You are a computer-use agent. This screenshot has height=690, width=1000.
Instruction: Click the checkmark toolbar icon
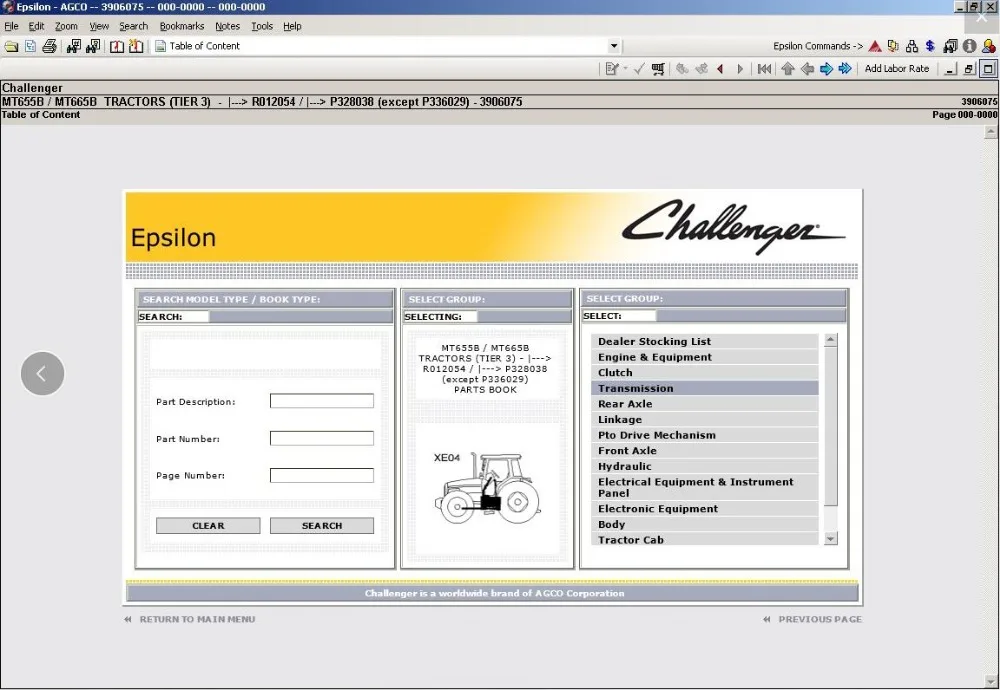tap(639, 68)
